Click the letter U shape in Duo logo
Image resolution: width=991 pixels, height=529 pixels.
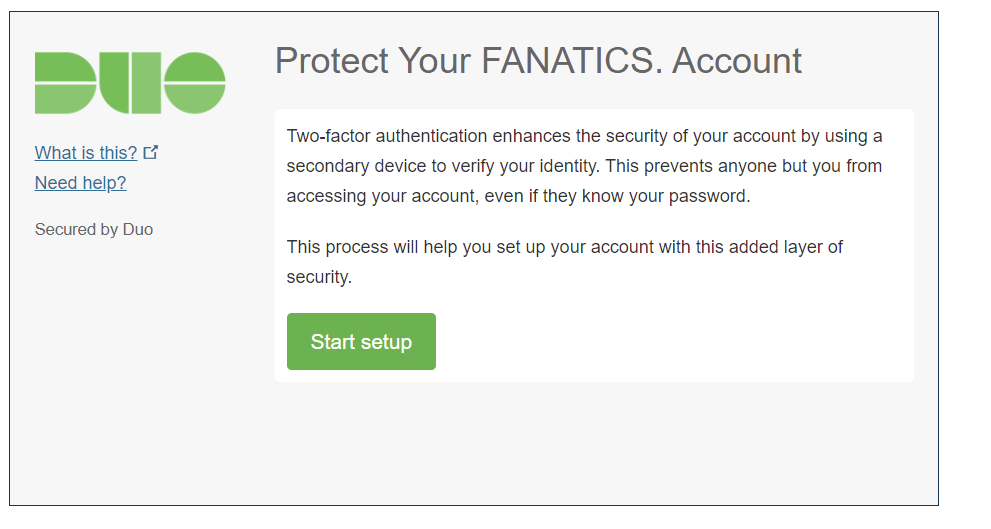click(x=130, y=83)
